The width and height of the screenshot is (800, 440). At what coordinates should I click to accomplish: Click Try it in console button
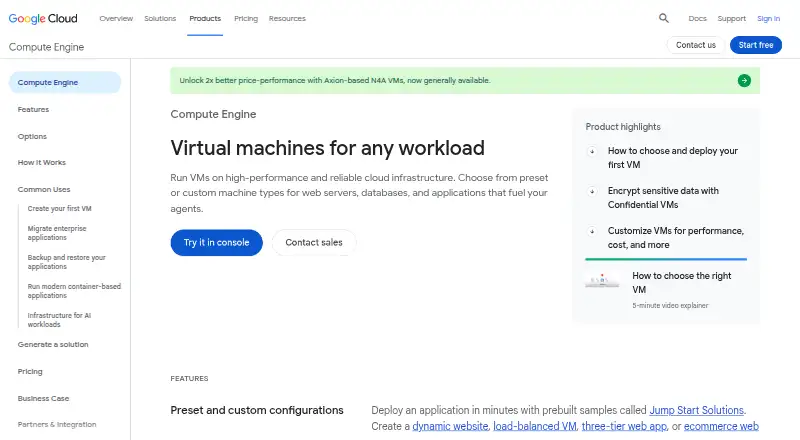216,242
